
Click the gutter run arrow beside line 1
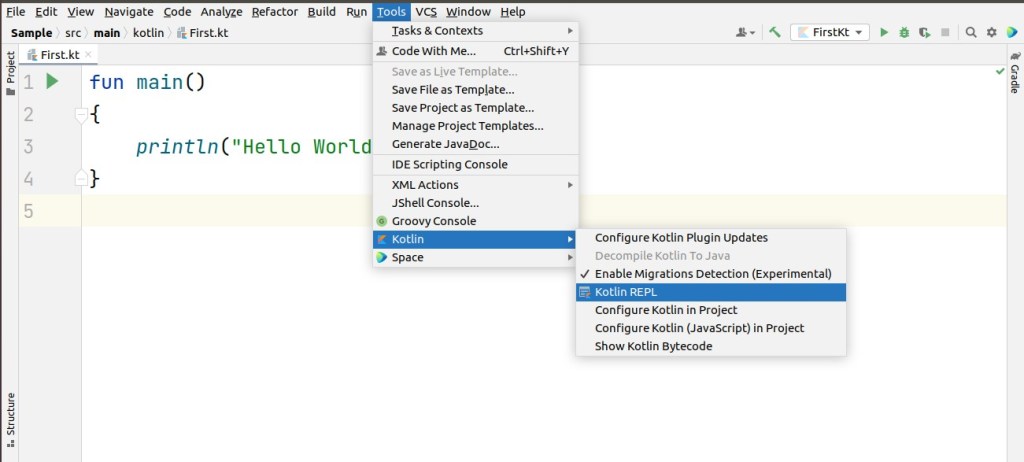click(53, 82)
